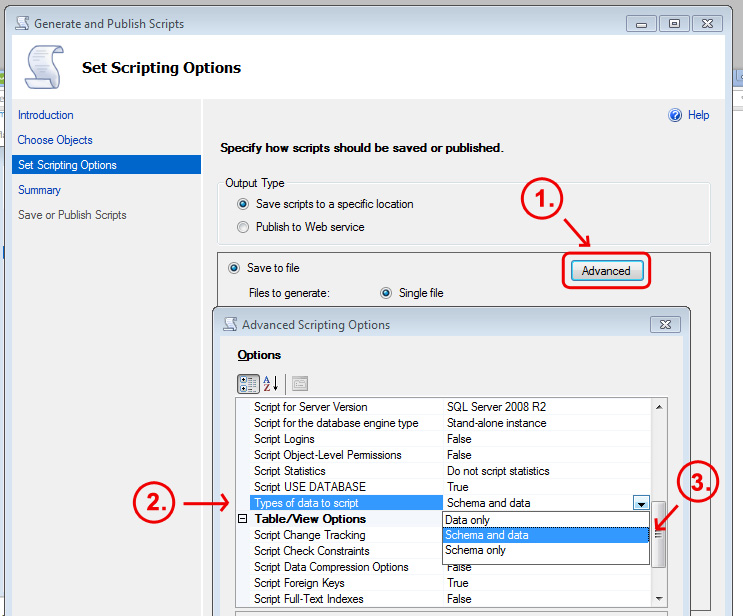Choose Data only from the dropdown list

tap(468, 520)
